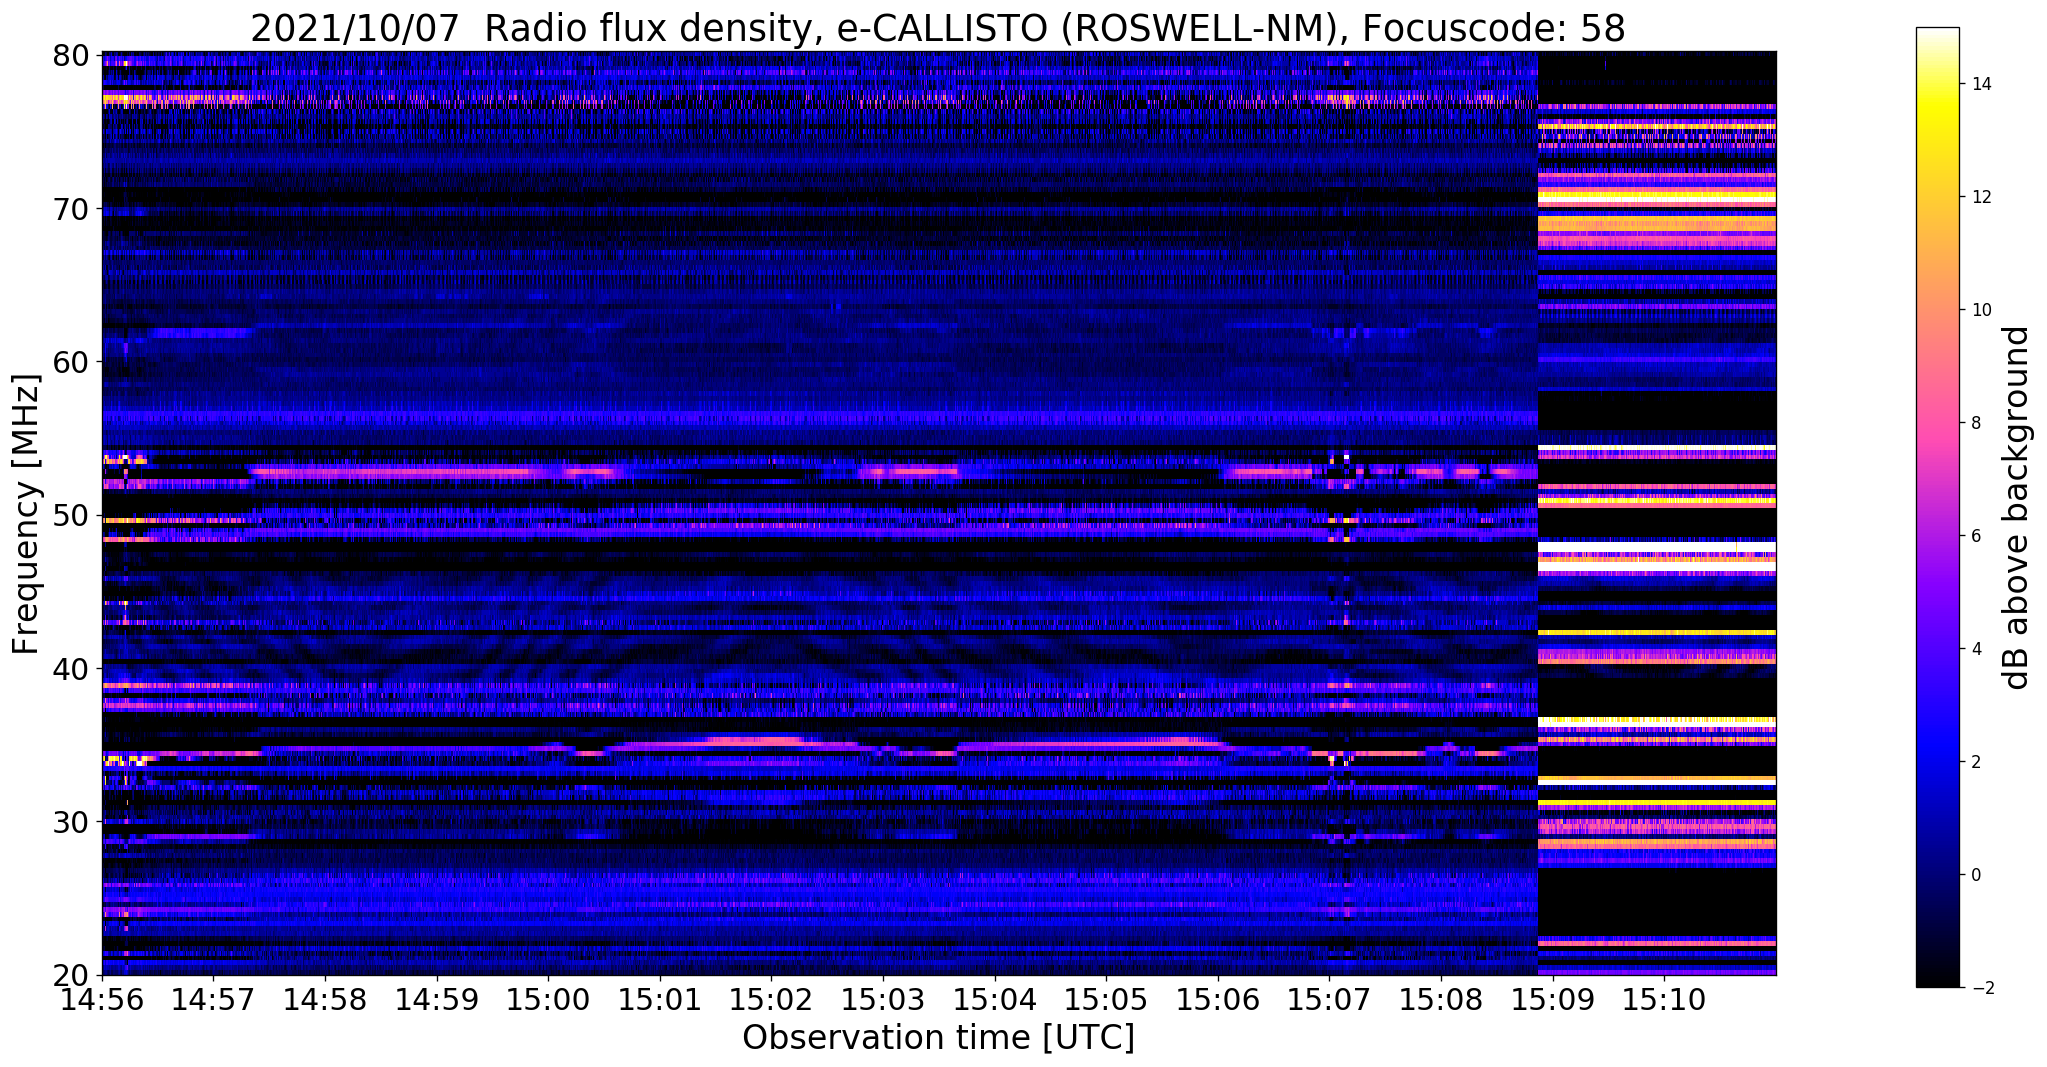Click the 15:00 time tick label
Viewport: 2047px width, 1067px height.
coord(548,1000)
